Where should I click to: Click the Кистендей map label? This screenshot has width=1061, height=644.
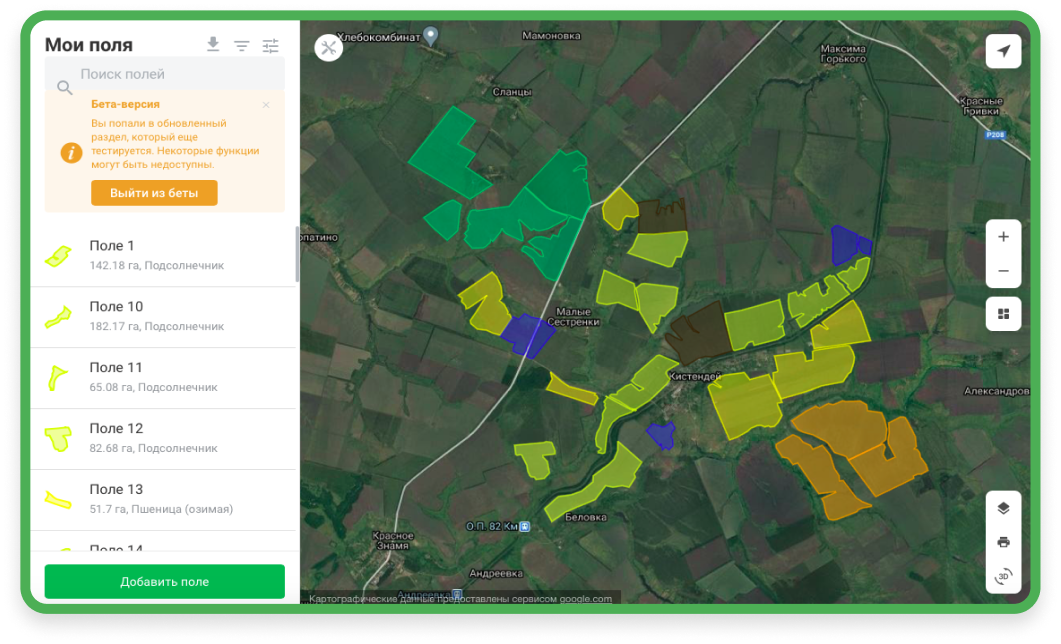pyautogui.click(x=695, y=376)
